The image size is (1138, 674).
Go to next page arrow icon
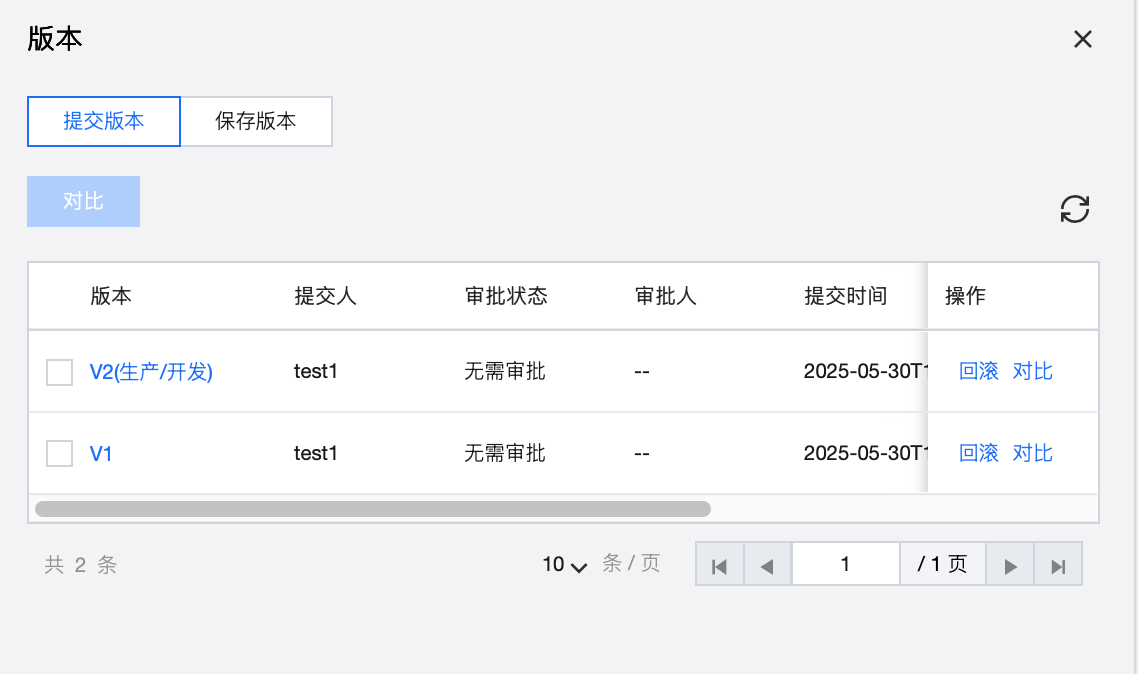point(1010,565)
